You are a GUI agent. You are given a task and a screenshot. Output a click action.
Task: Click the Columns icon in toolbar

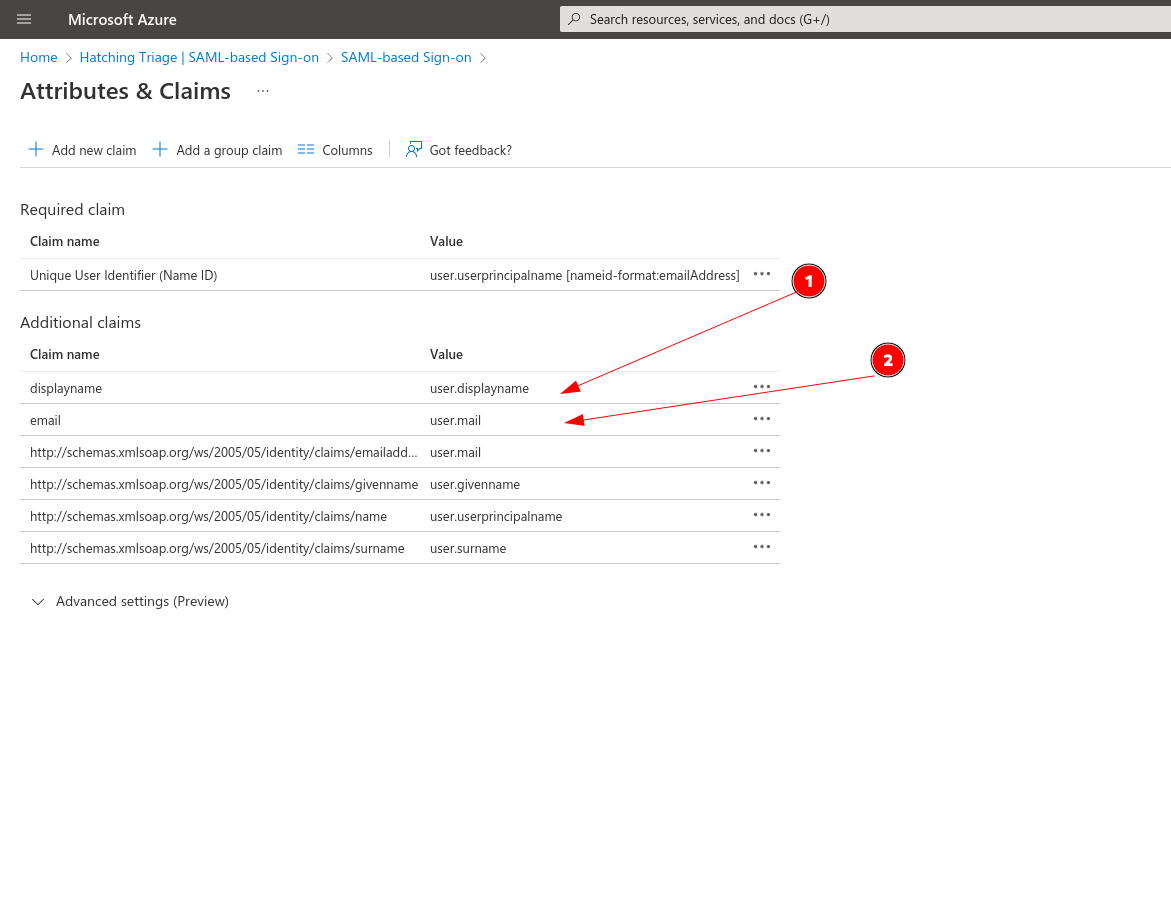point(306,150)
